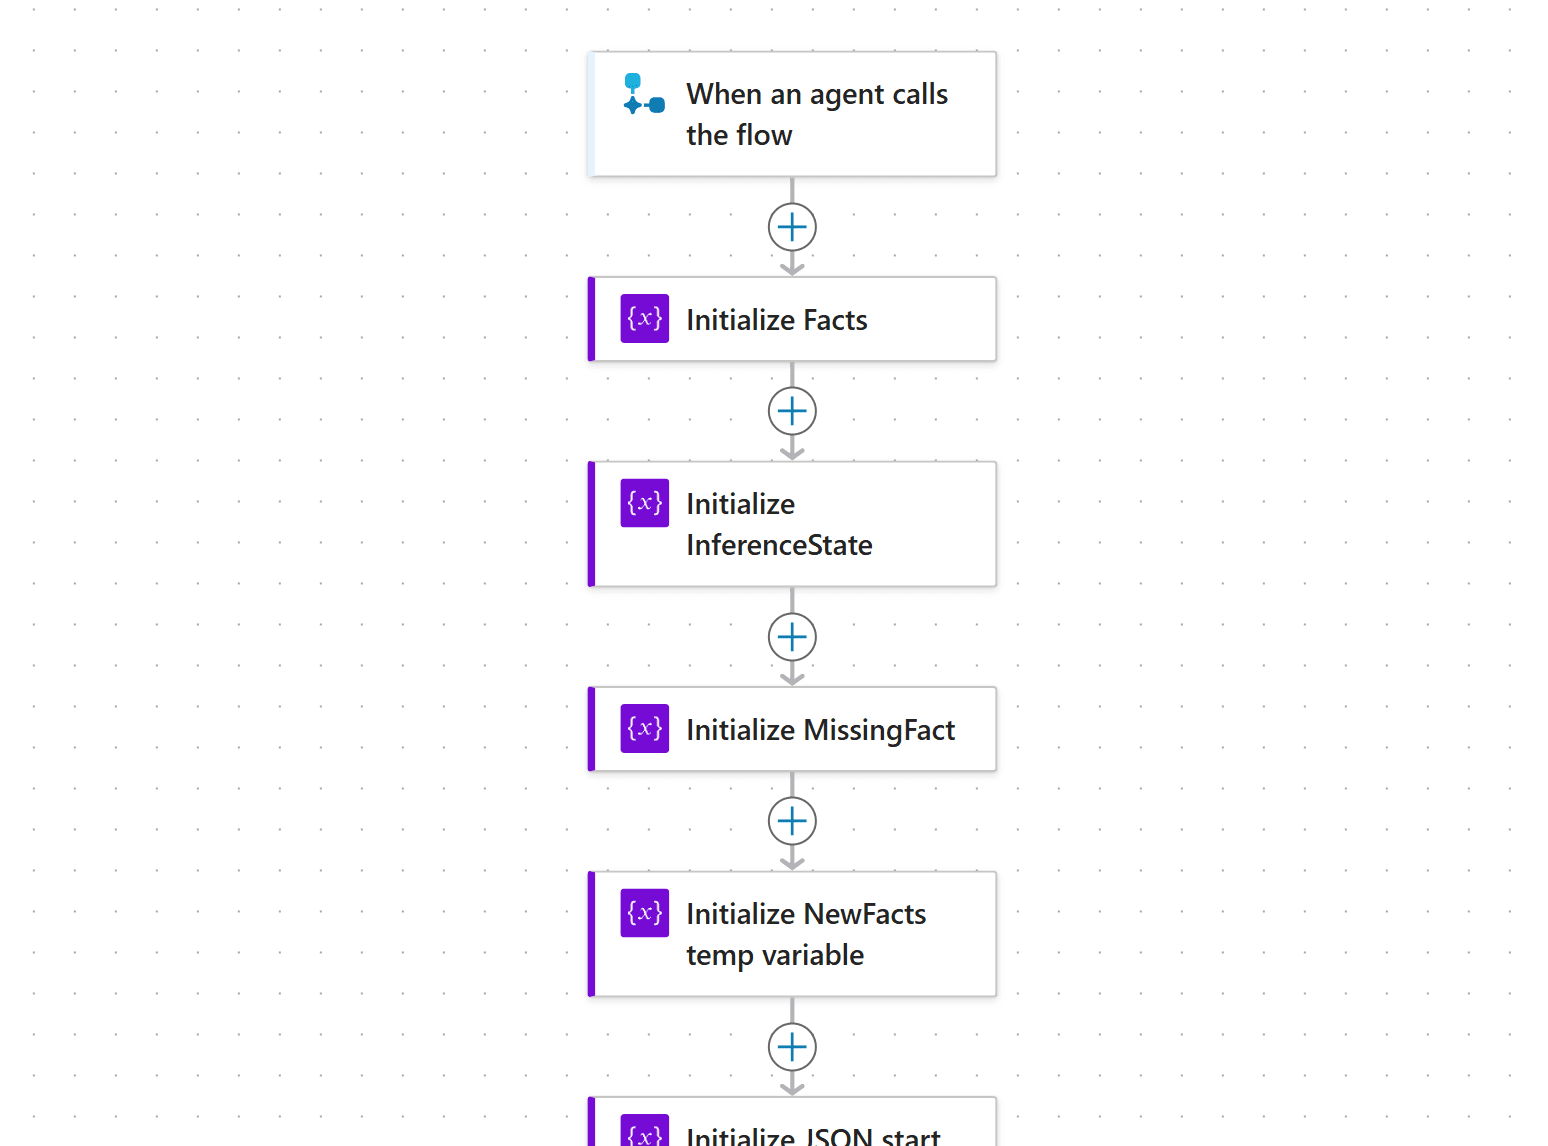Click the purple edge of Initialize Facts card
The image size is (1548, 1146).
[x=591, y=319]
